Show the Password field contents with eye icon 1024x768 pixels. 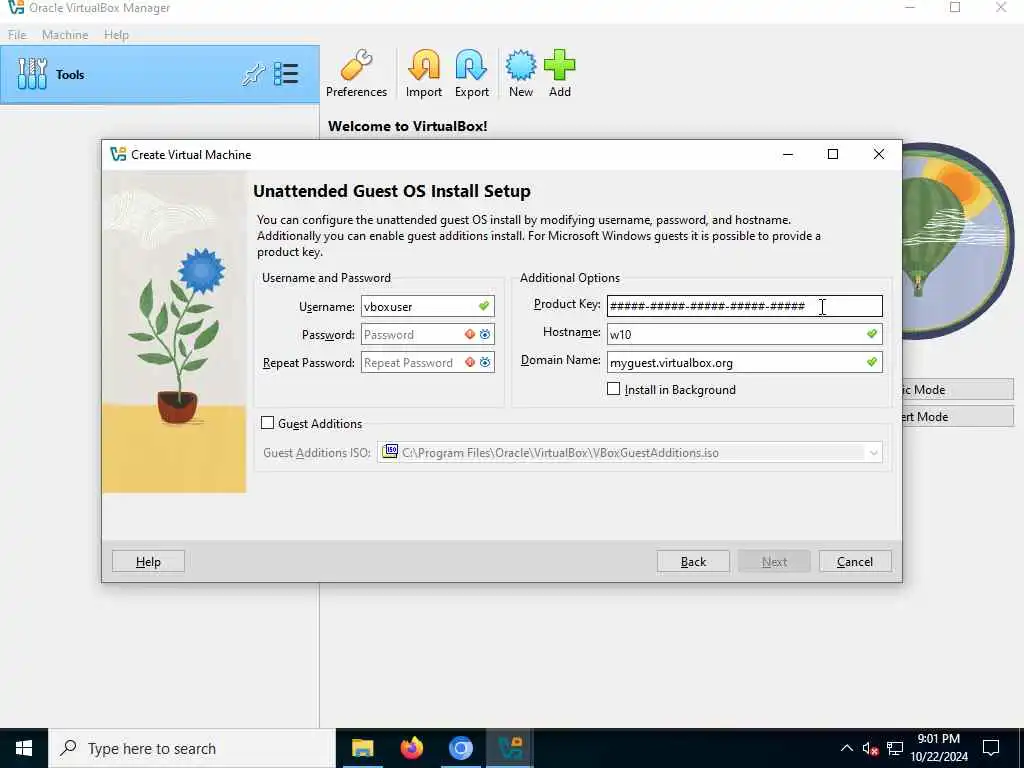[x=485, y=334]
